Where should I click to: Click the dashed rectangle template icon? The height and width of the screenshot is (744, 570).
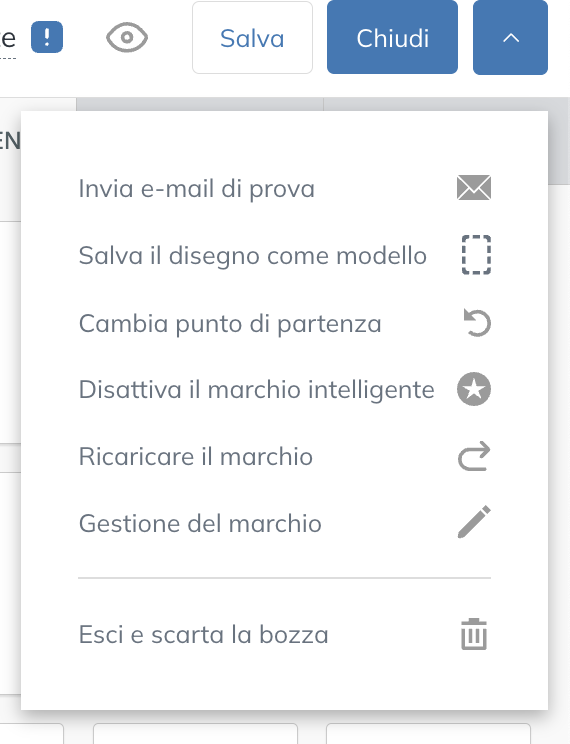(476, 255)
